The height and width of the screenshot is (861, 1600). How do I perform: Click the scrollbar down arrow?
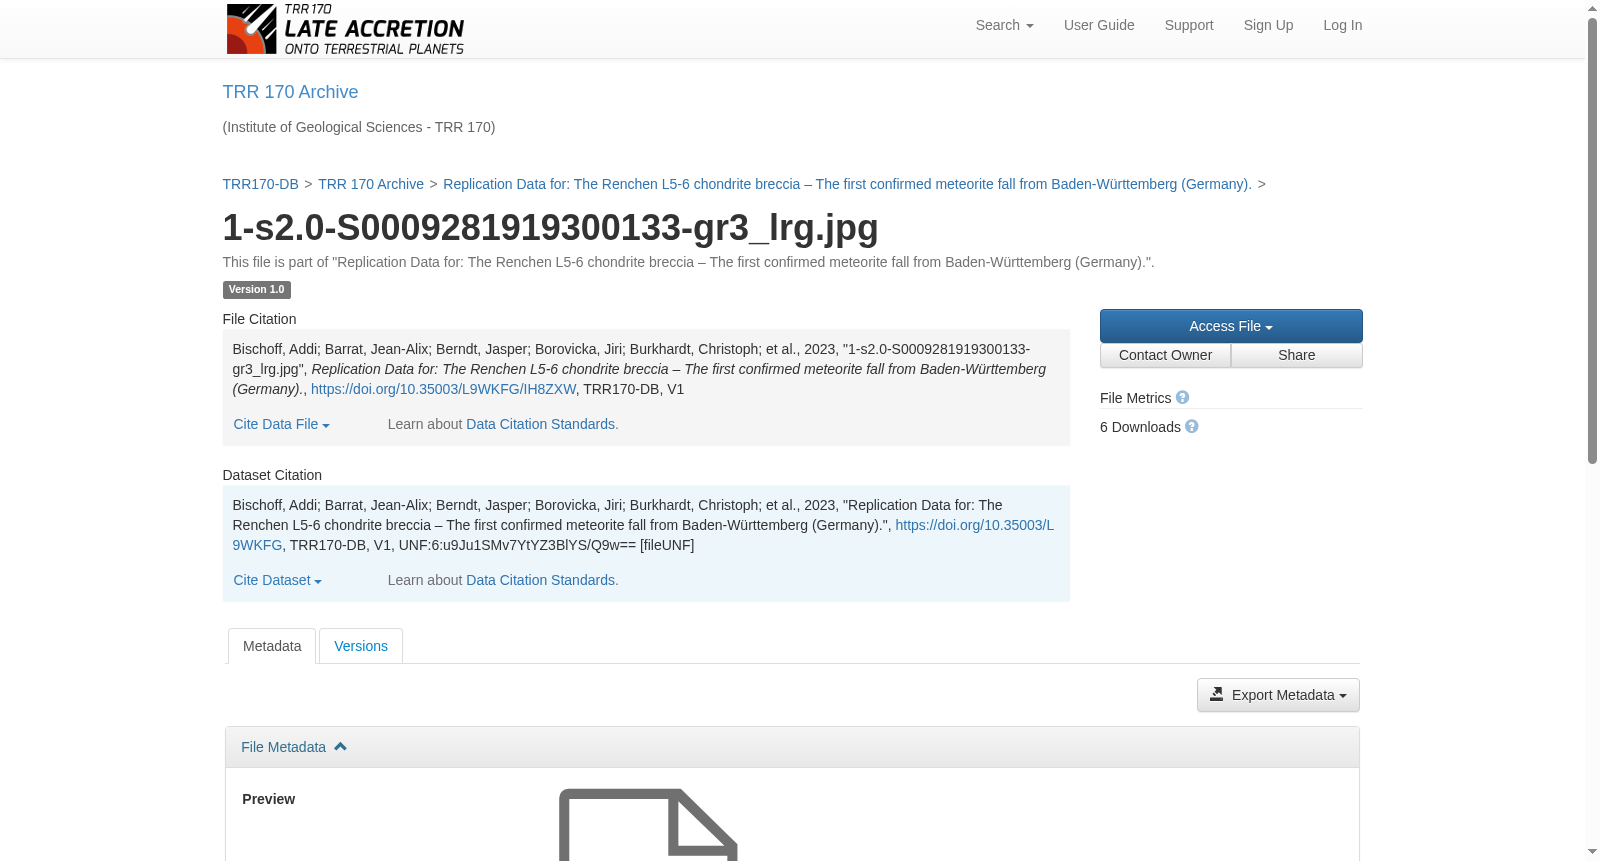[1592, 852]
